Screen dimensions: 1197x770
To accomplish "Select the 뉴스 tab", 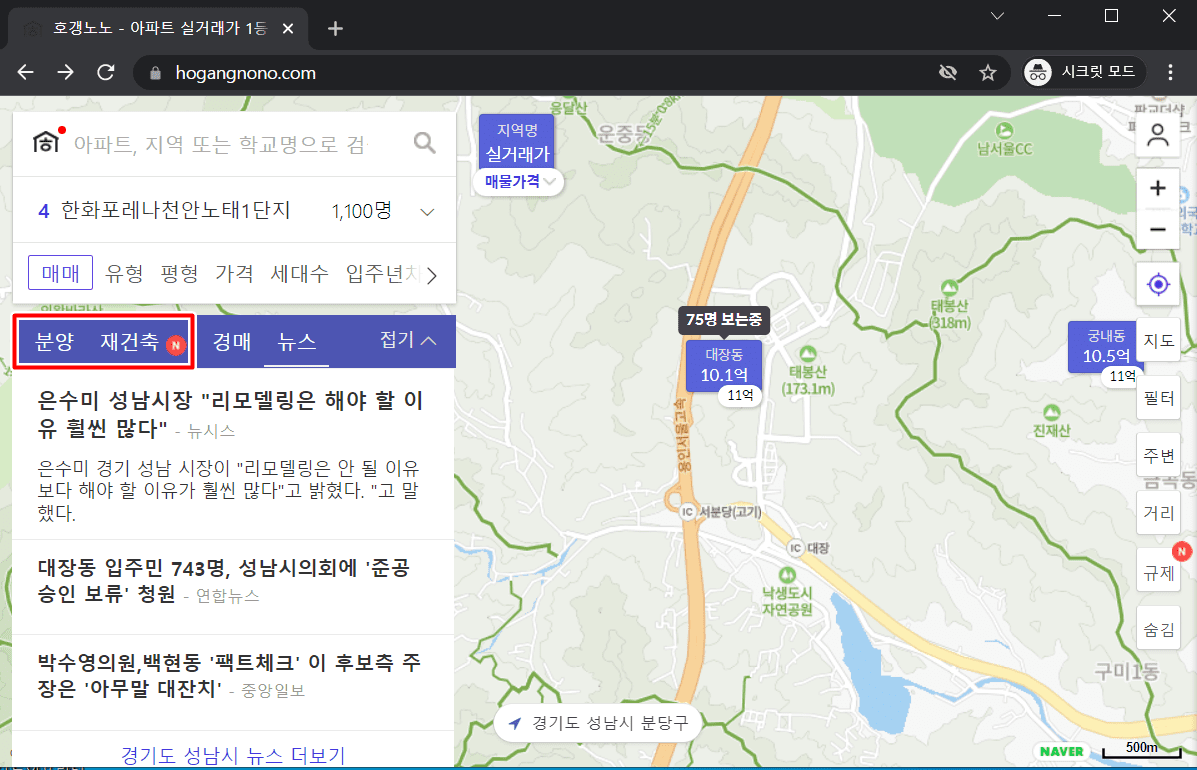I will click(296, 341).
